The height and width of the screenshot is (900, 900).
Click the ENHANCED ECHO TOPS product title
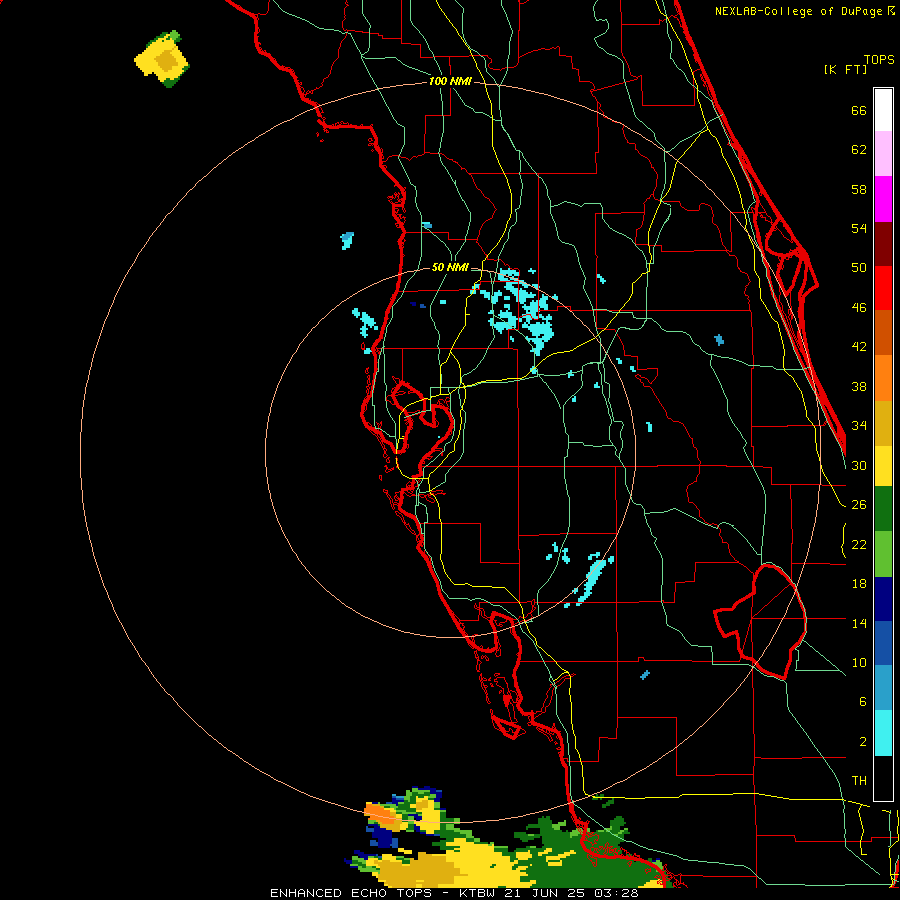click(x=351, y=893)
